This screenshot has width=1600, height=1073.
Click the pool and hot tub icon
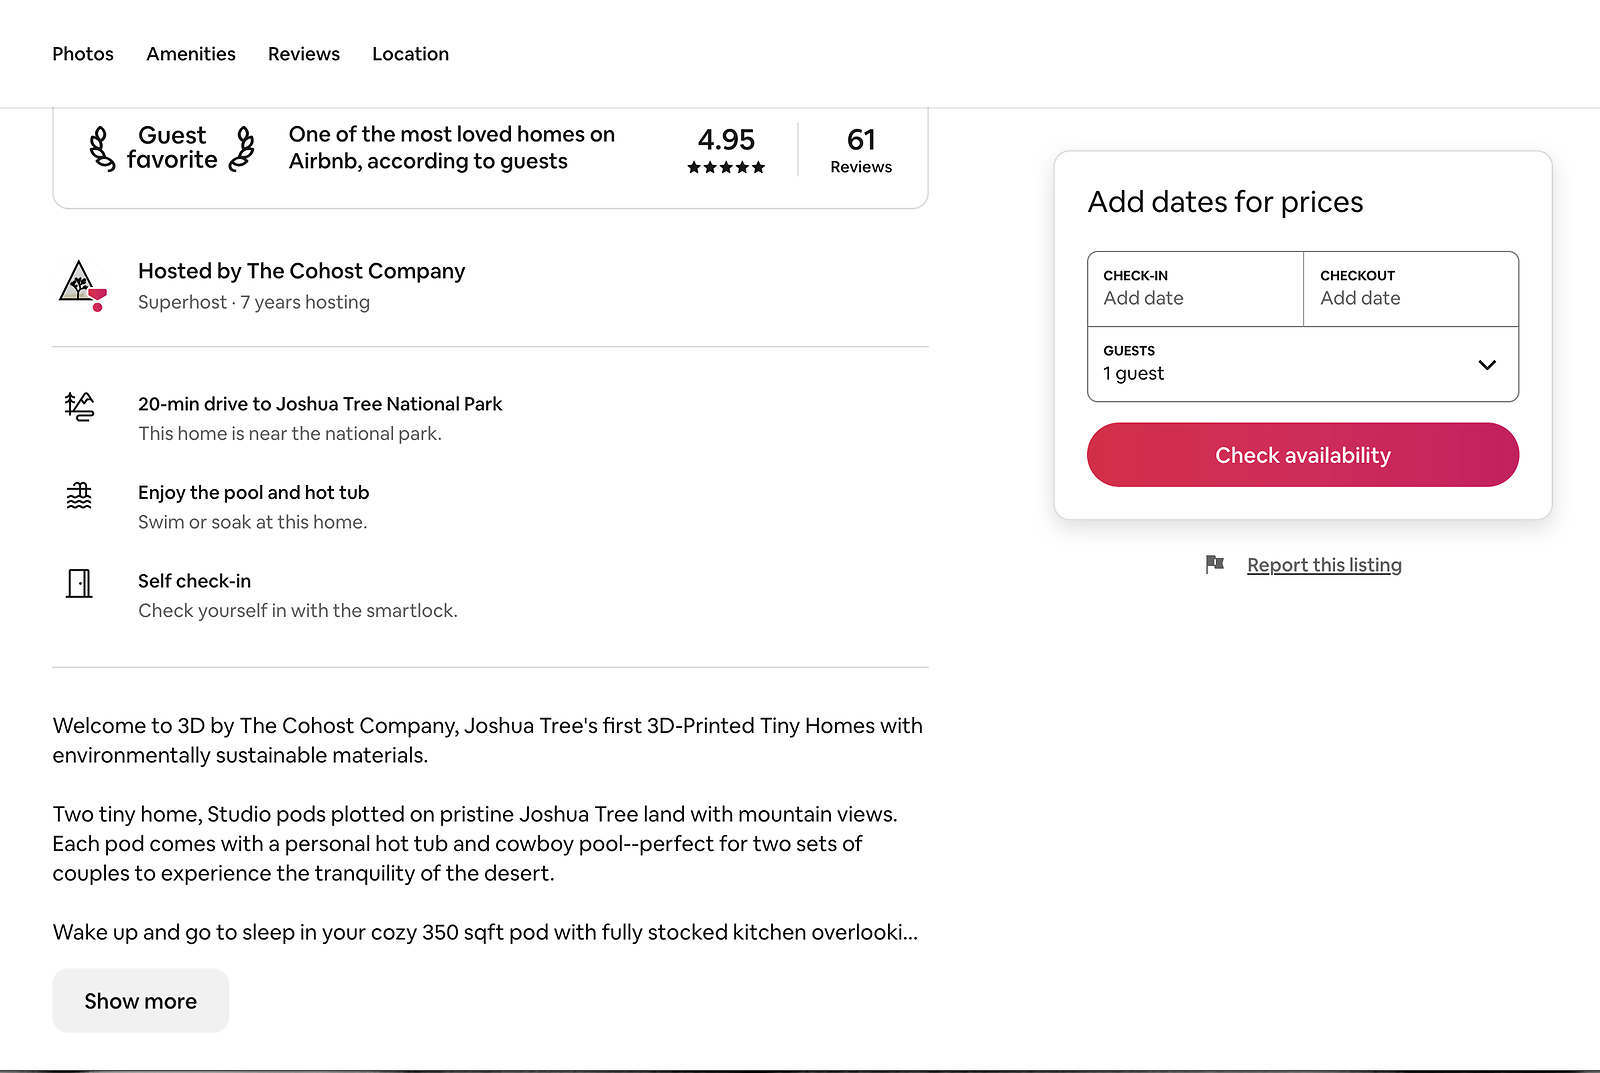click(x=79, y=495)
